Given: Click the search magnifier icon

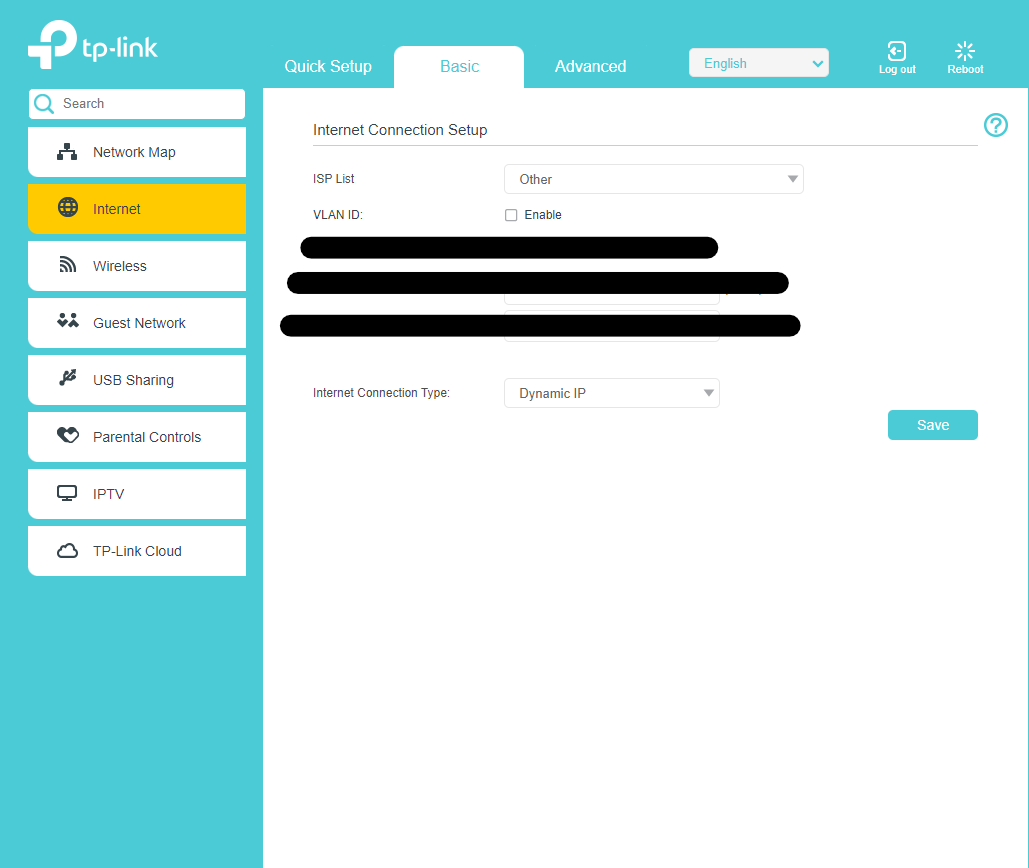Looking at the screenshot, I should coord(44,104).
